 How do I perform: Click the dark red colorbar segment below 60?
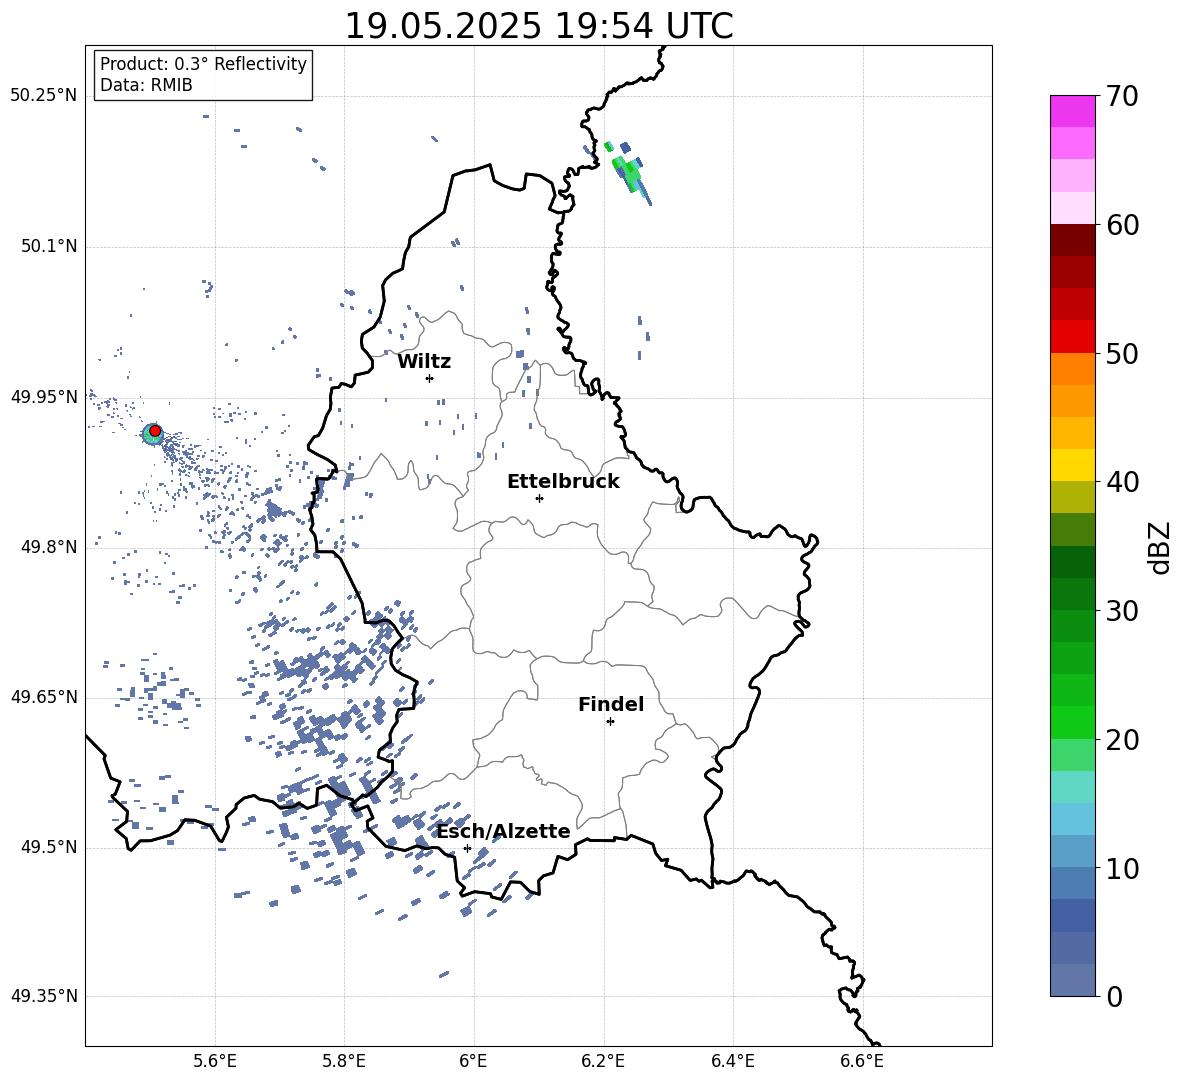coord(1073,240)
